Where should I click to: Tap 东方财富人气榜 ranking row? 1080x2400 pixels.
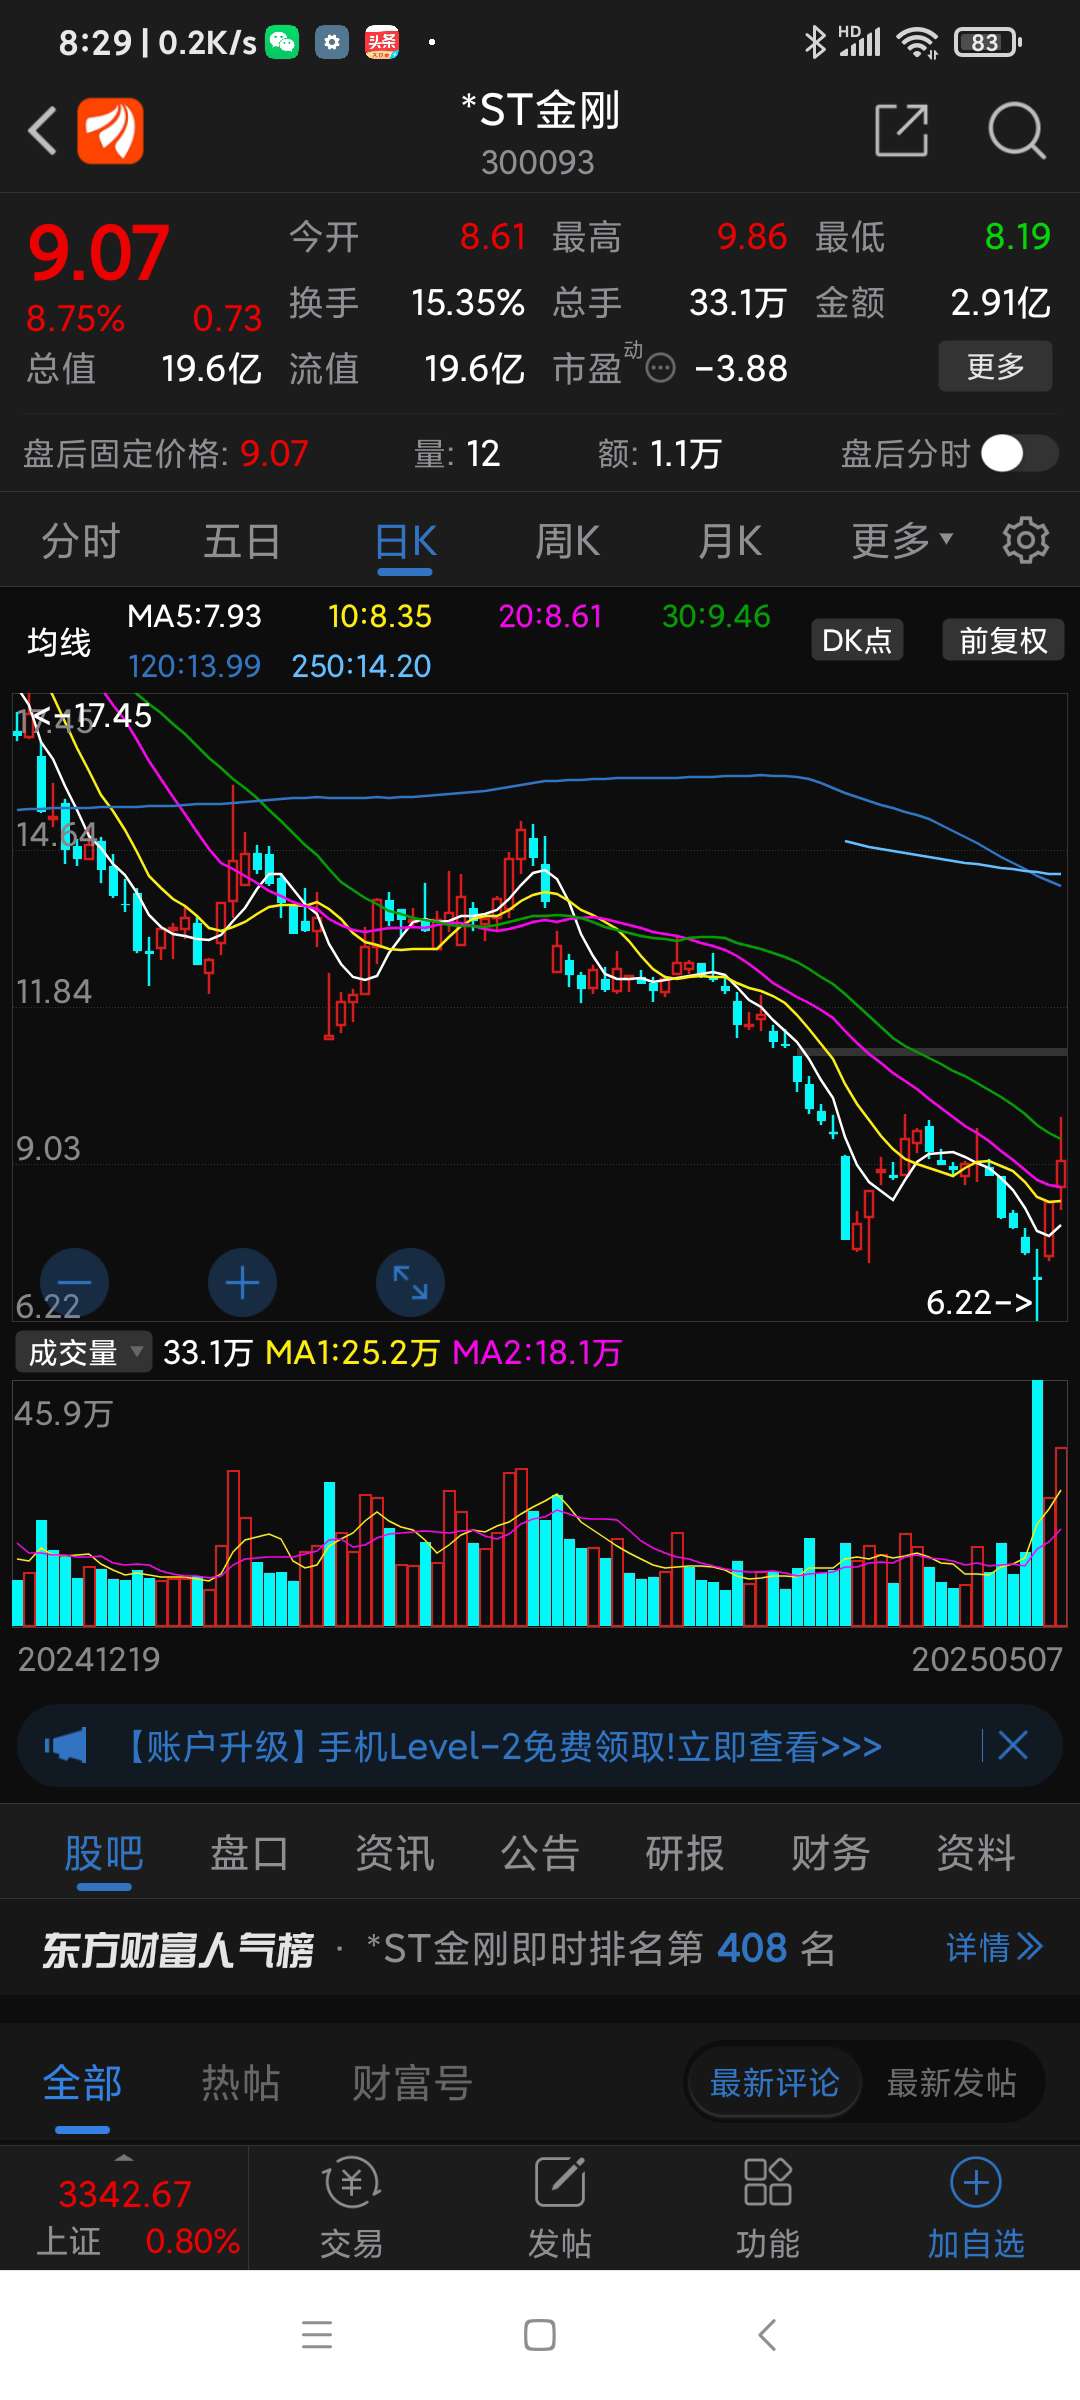(540, 1947)
